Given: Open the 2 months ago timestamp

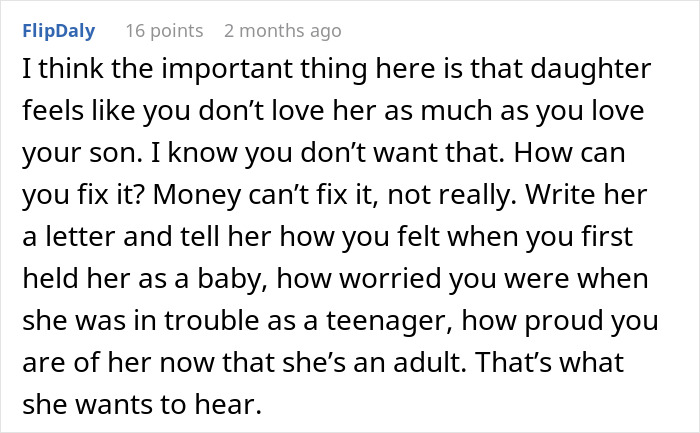Looking at the screenshot, I should (x=282, y=31).
